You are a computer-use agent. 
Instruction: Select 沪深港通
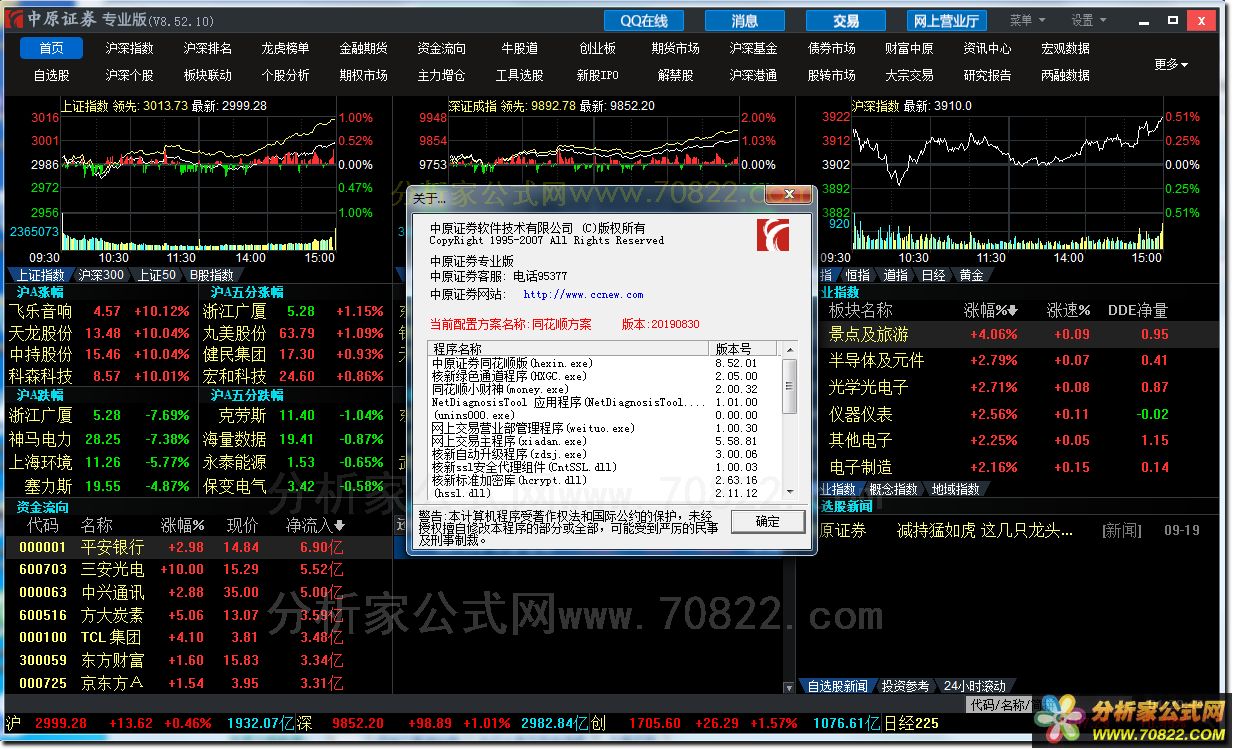[x=754, y=75]
